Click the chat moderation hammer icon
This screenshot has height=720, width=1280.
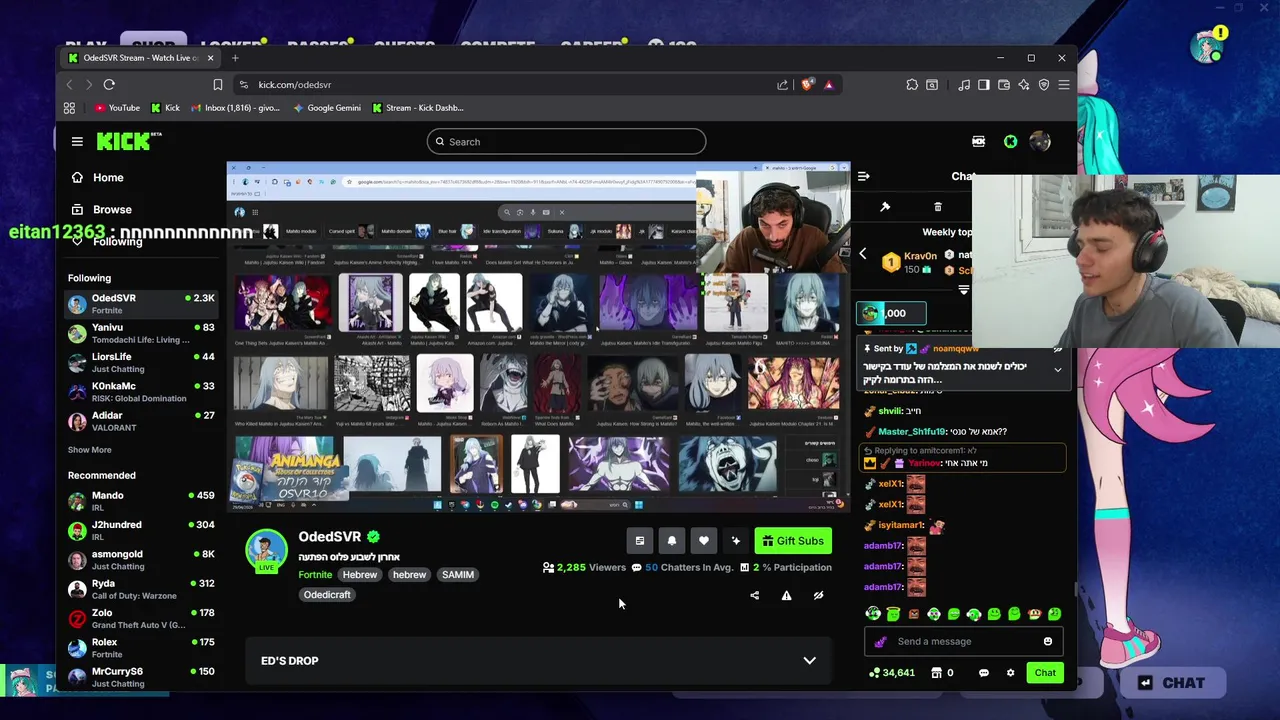885,206
